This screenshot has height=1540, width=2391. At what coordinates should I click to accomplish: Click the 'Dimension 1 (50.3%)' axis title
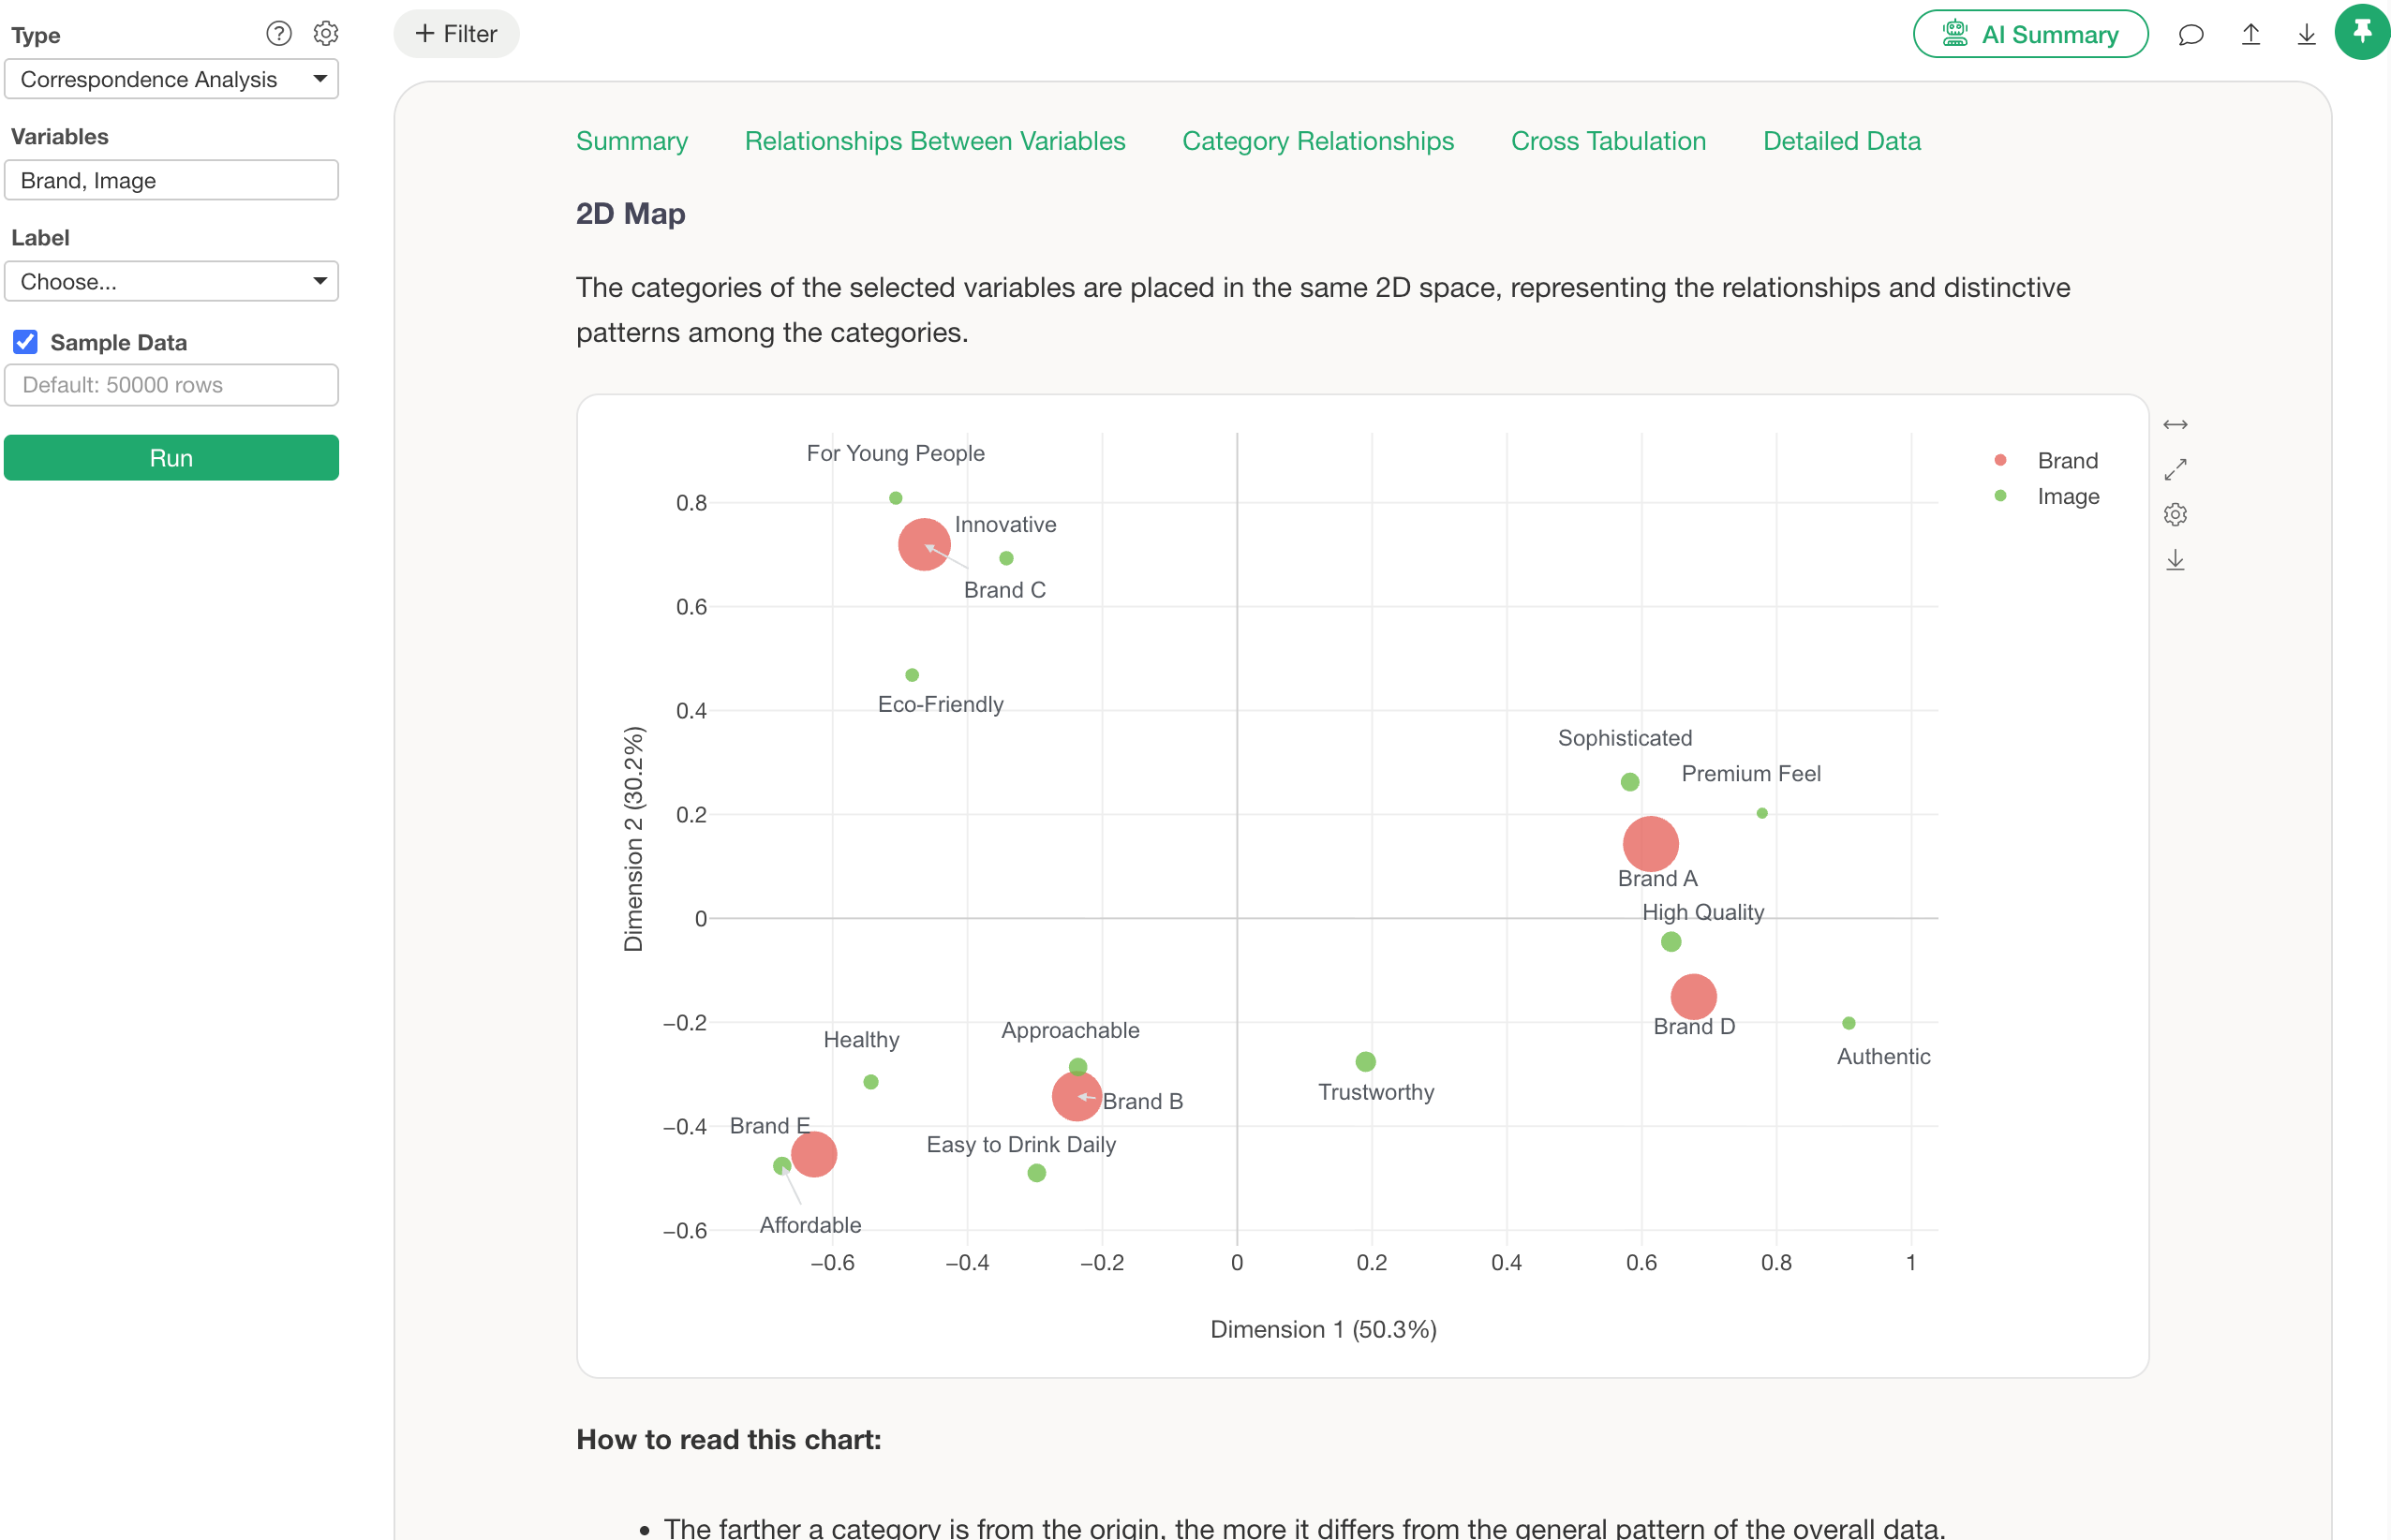[x=1323, y=1329]
